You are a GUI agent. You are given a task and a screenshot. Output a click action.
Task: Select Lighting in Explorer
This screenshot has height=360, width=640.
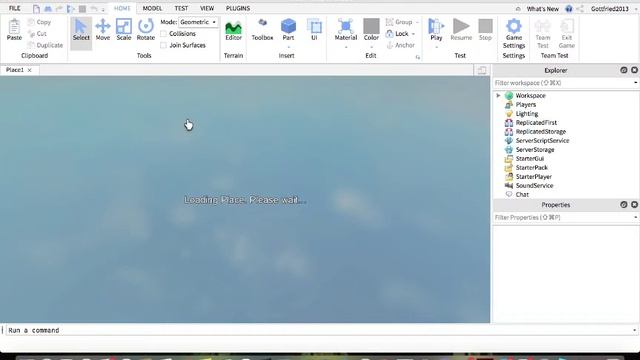527,113
